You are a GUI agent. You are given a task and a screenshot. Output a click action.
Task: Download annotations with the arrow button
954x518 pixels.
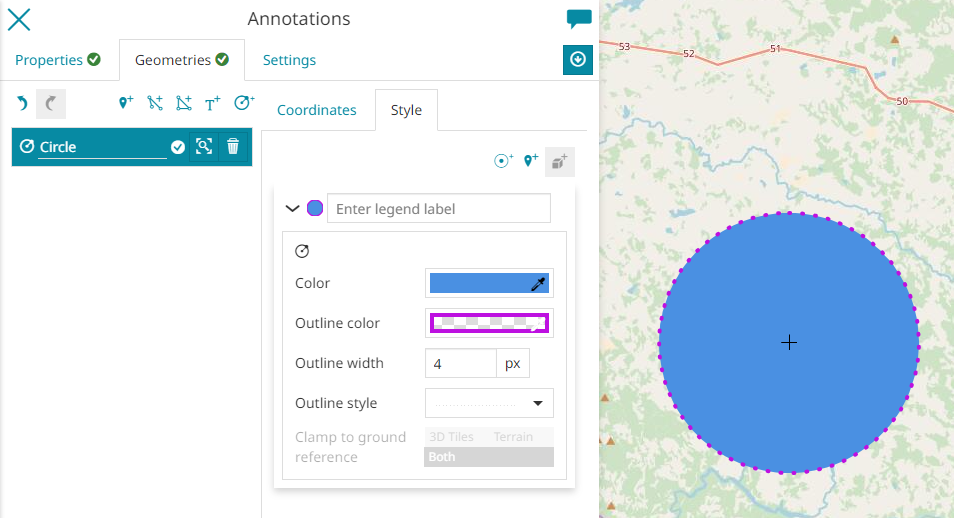(x=578, y=60)
